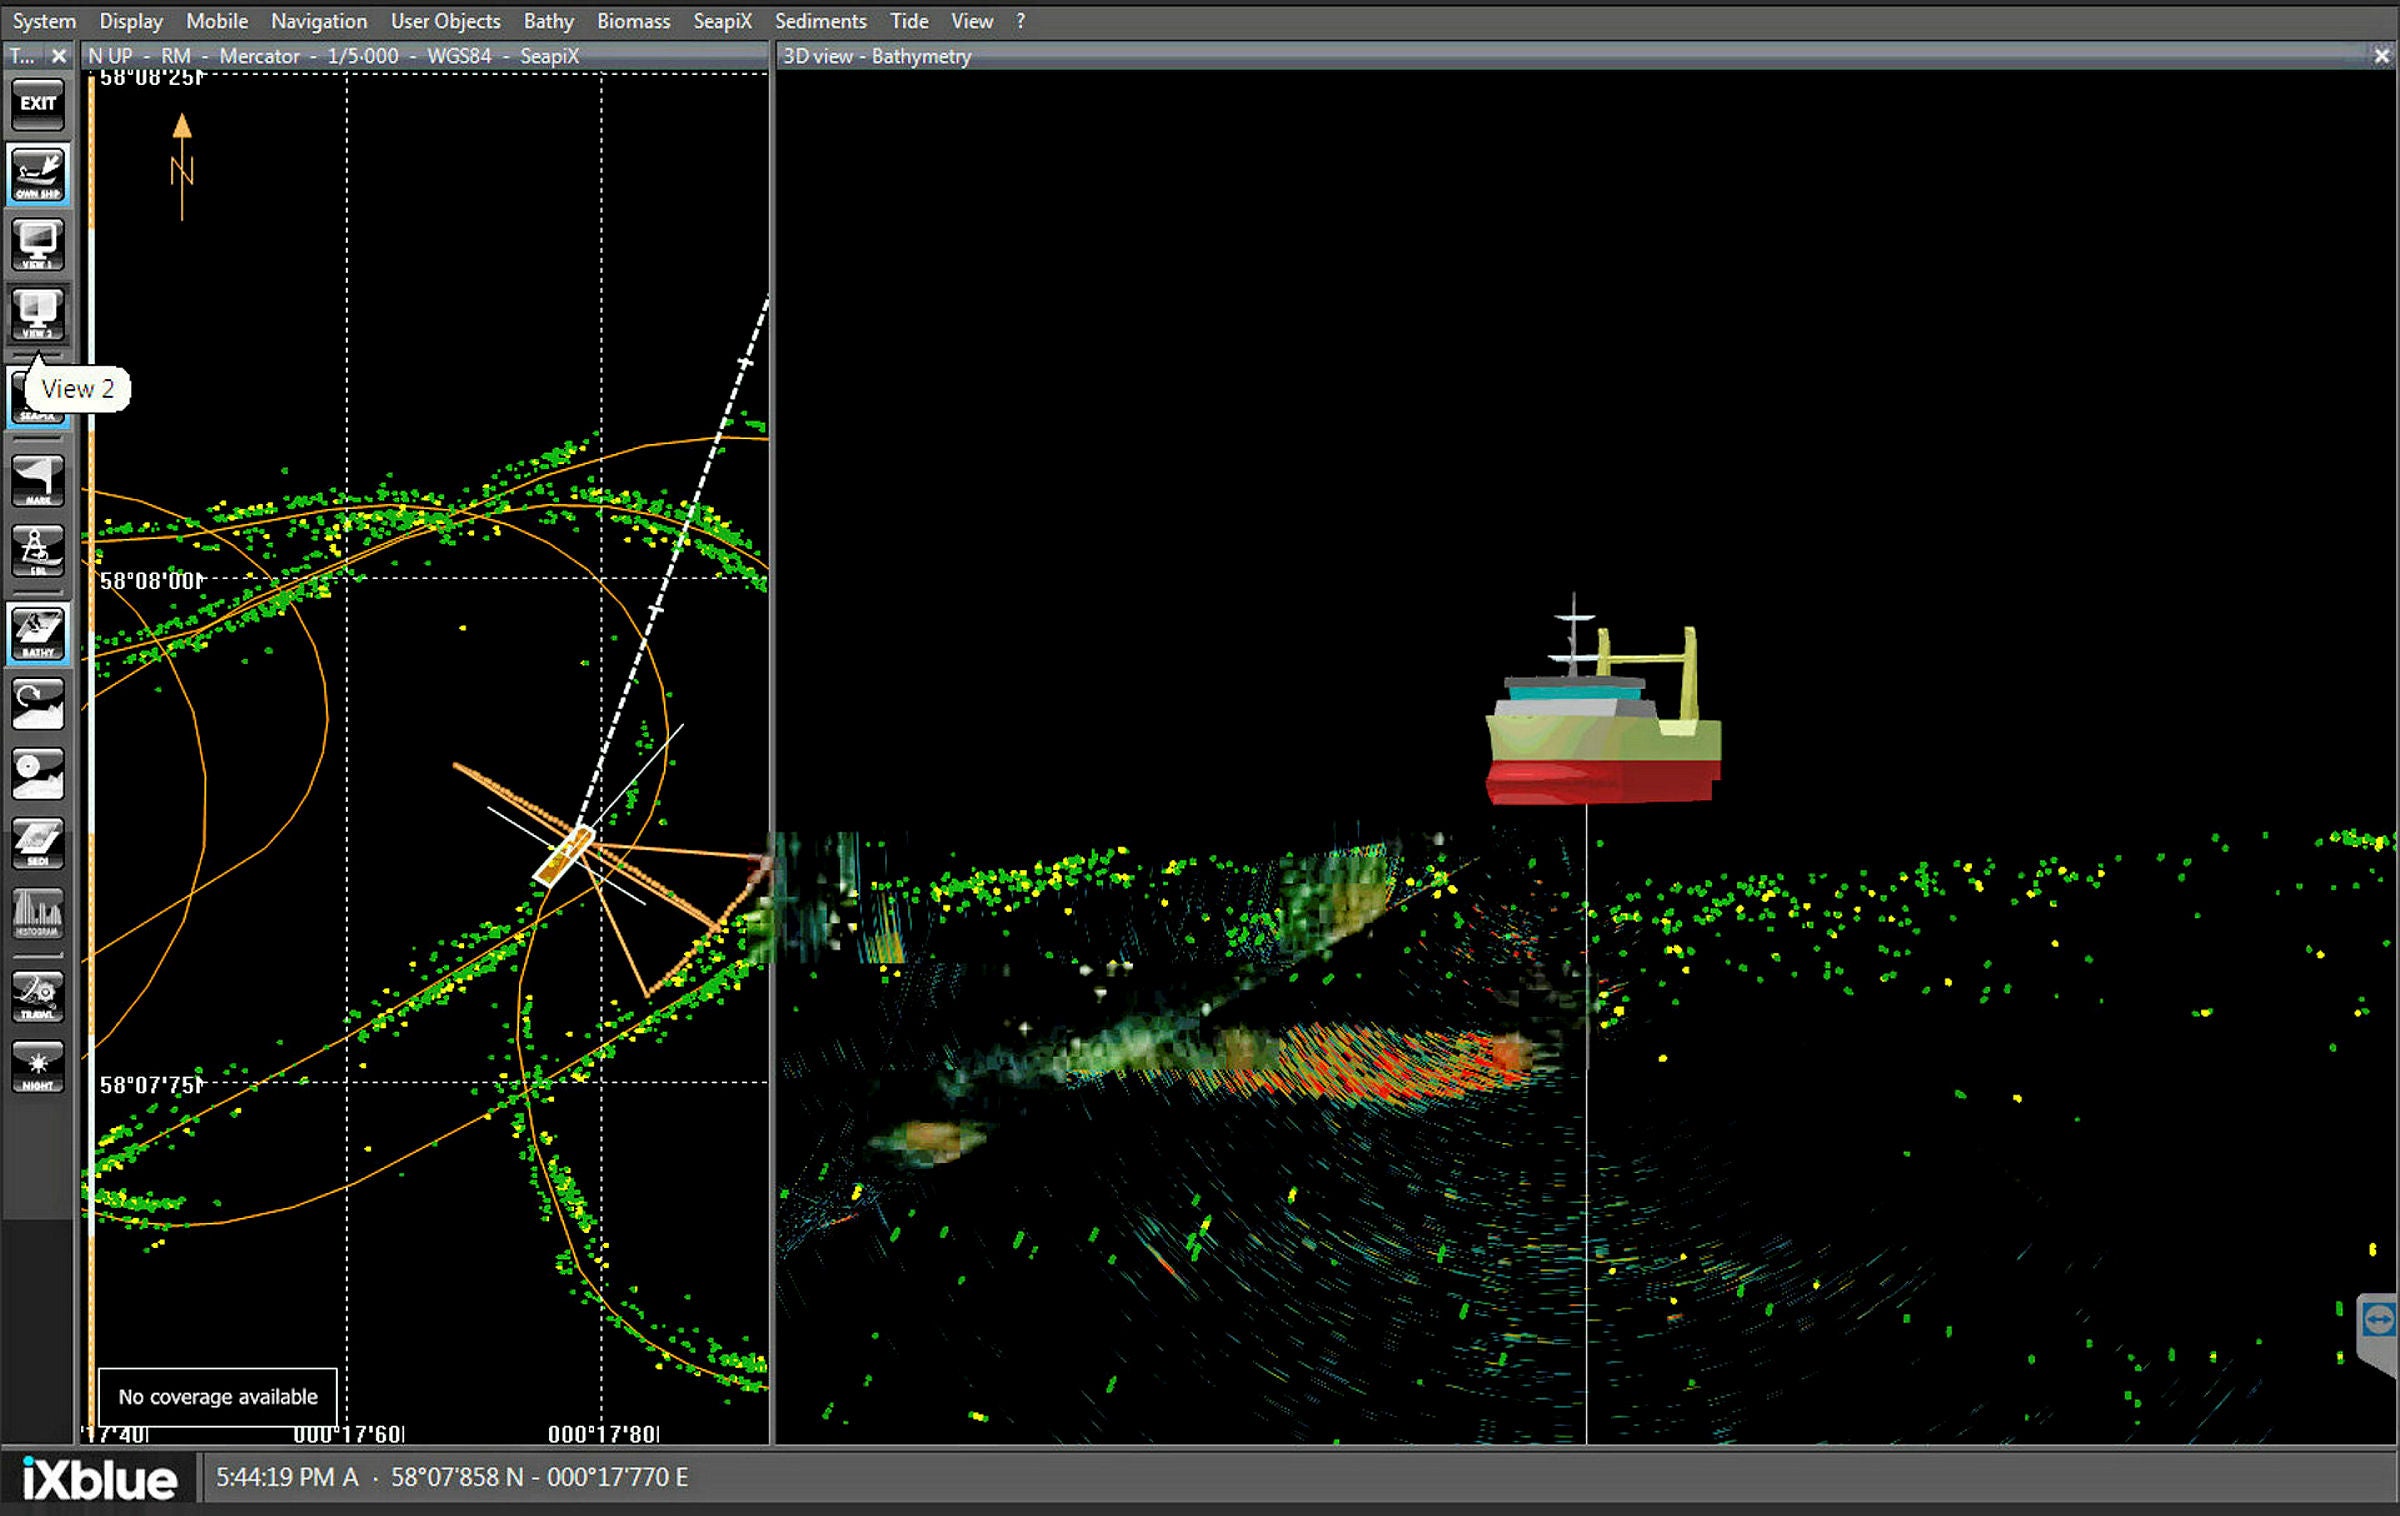Screen dimensions: 2400x1516
Task: Click the EXIT button in toolbar
Action: (38, 104)
